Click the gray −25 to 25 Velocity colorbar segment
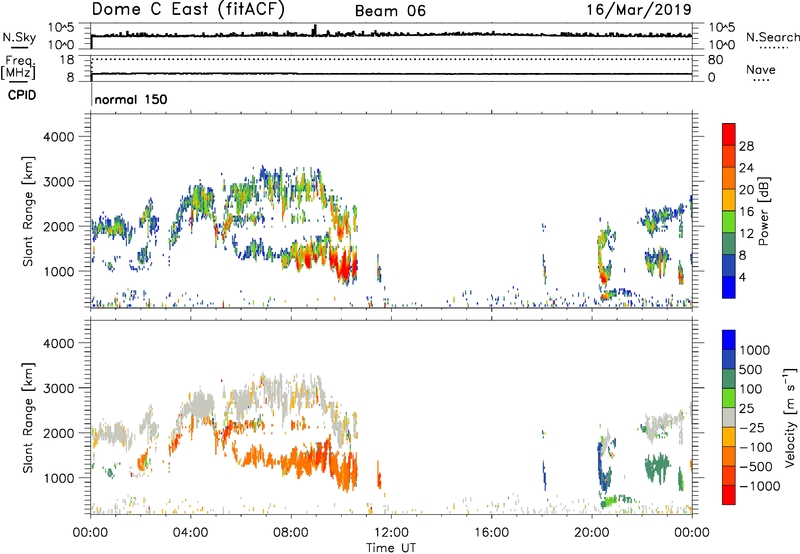Screen dimensions: 800x554 [x=729, y=417]
